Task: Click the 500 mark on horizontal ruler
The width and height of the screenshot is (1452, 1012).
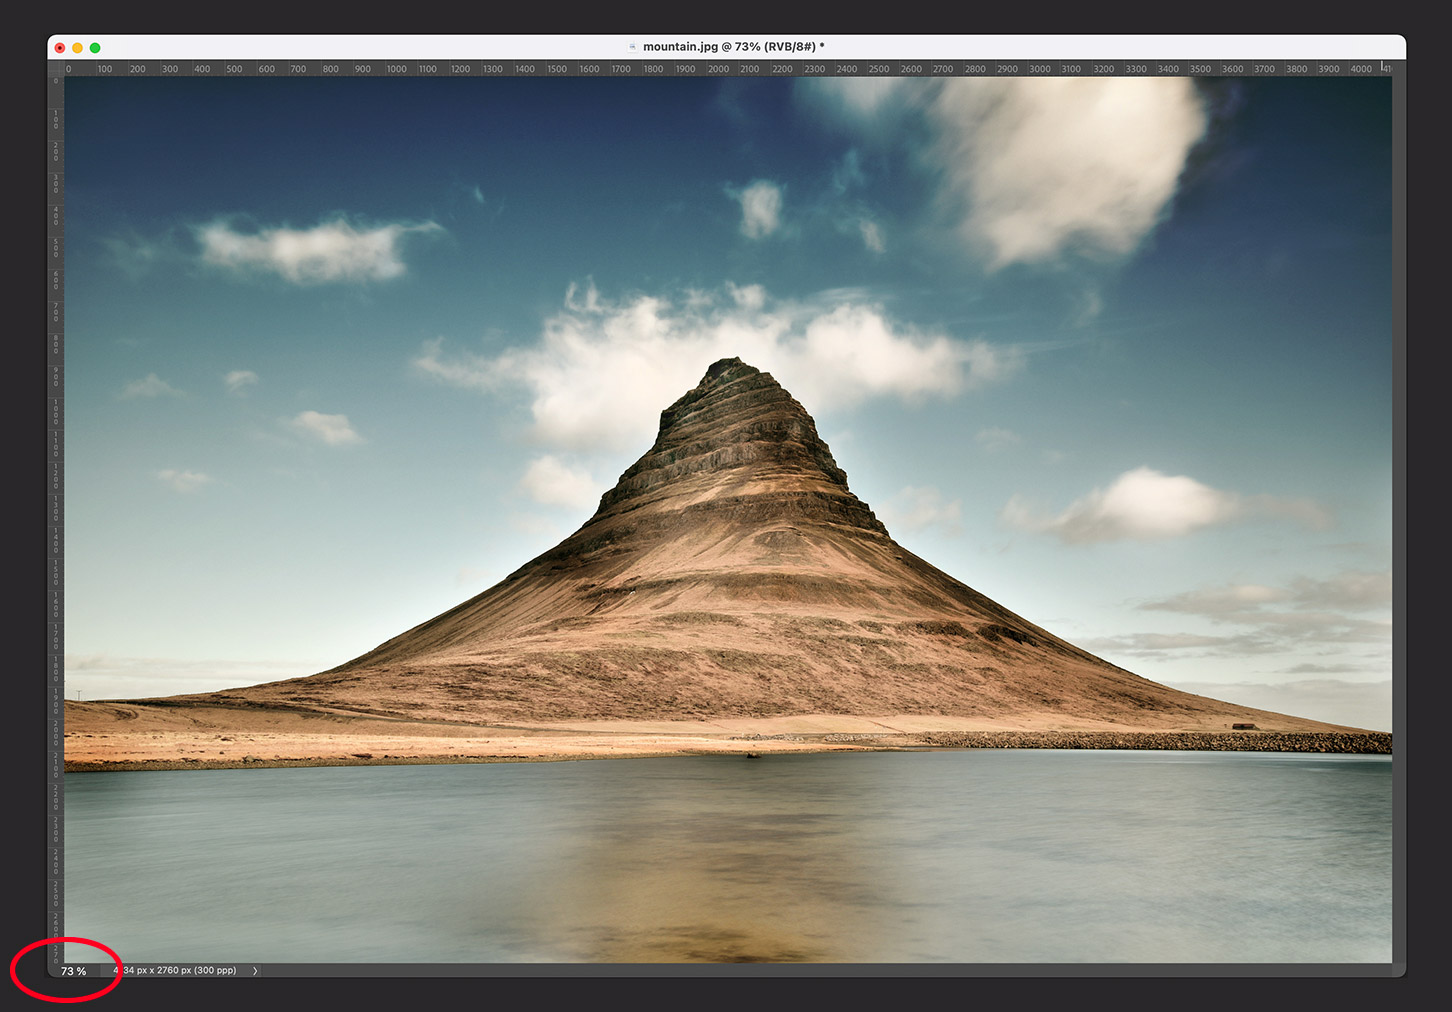Action: [234, 69]
